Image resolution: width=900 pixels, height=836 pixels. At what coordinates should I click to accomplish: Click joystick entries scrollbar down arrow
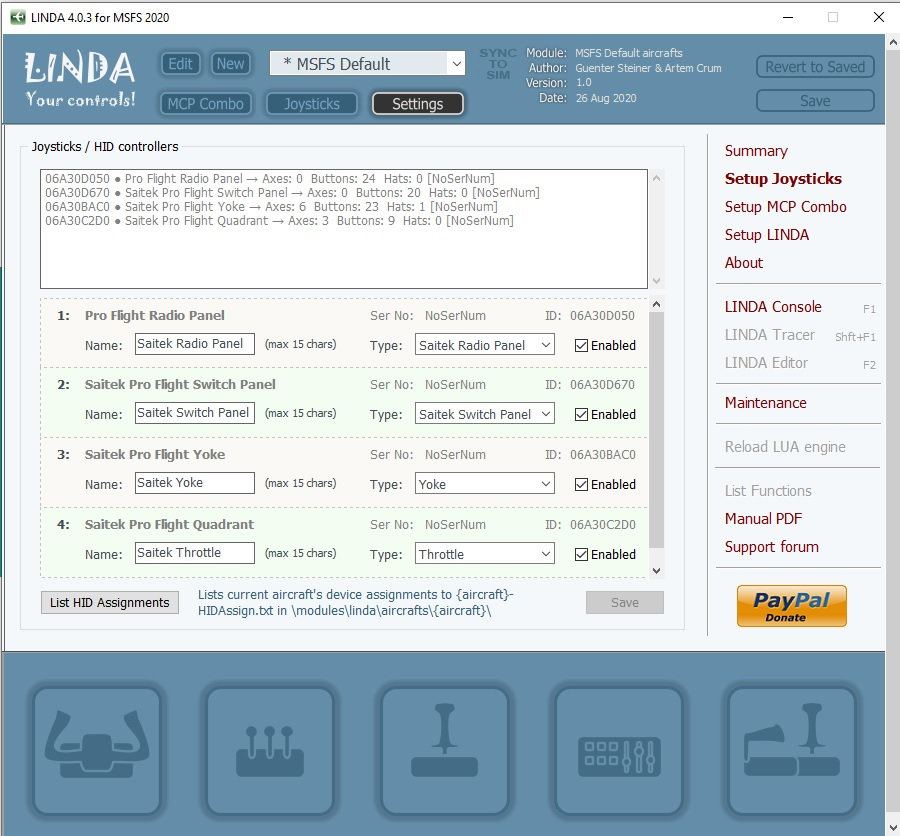pos(657,571)
